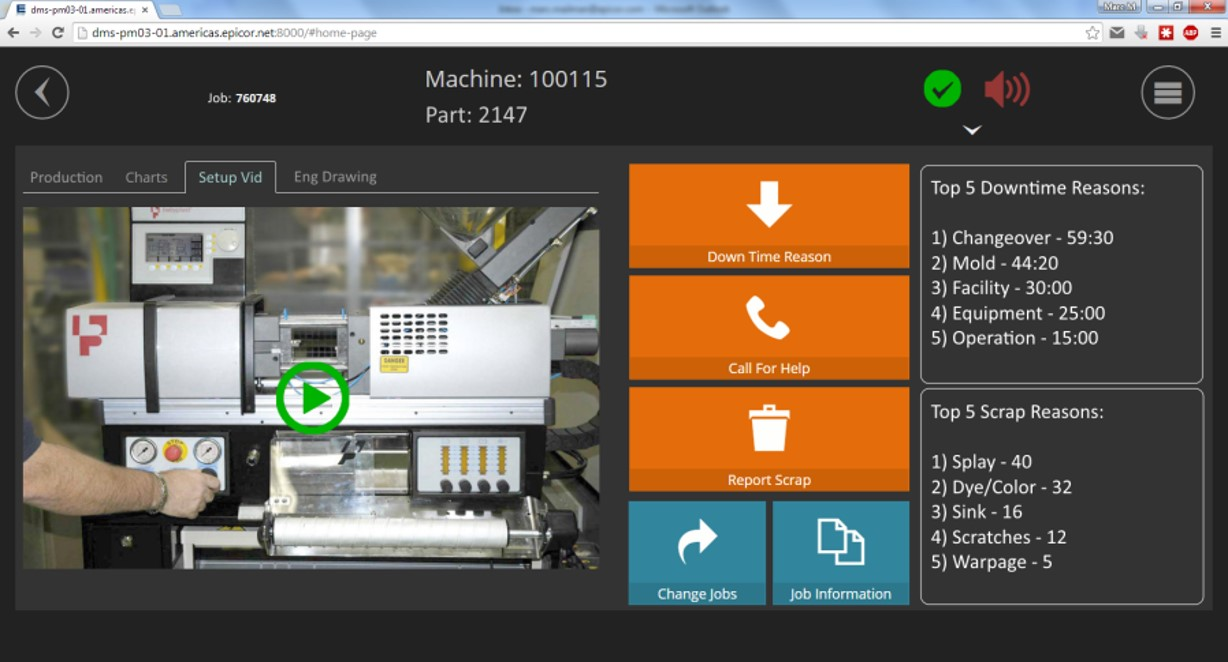
Task: Expand the downward chevron below the status checkmark
Action: [970, 130]
